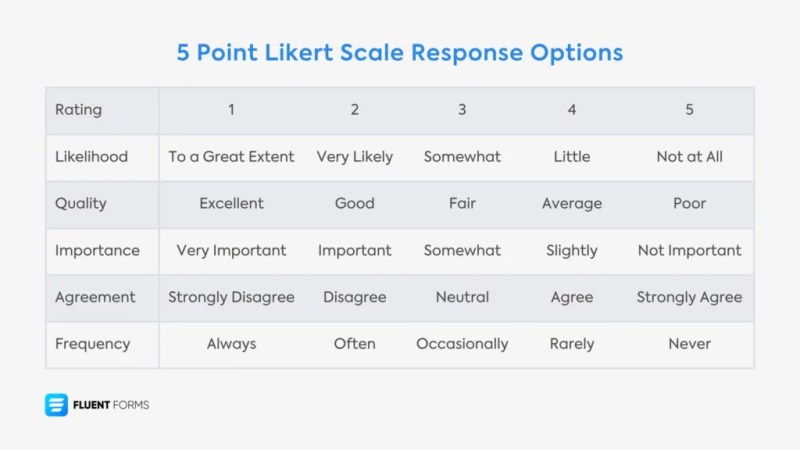800x450 pixels.
Task: Click the 'To a Great Extent' cell
Action: [231, 157]
